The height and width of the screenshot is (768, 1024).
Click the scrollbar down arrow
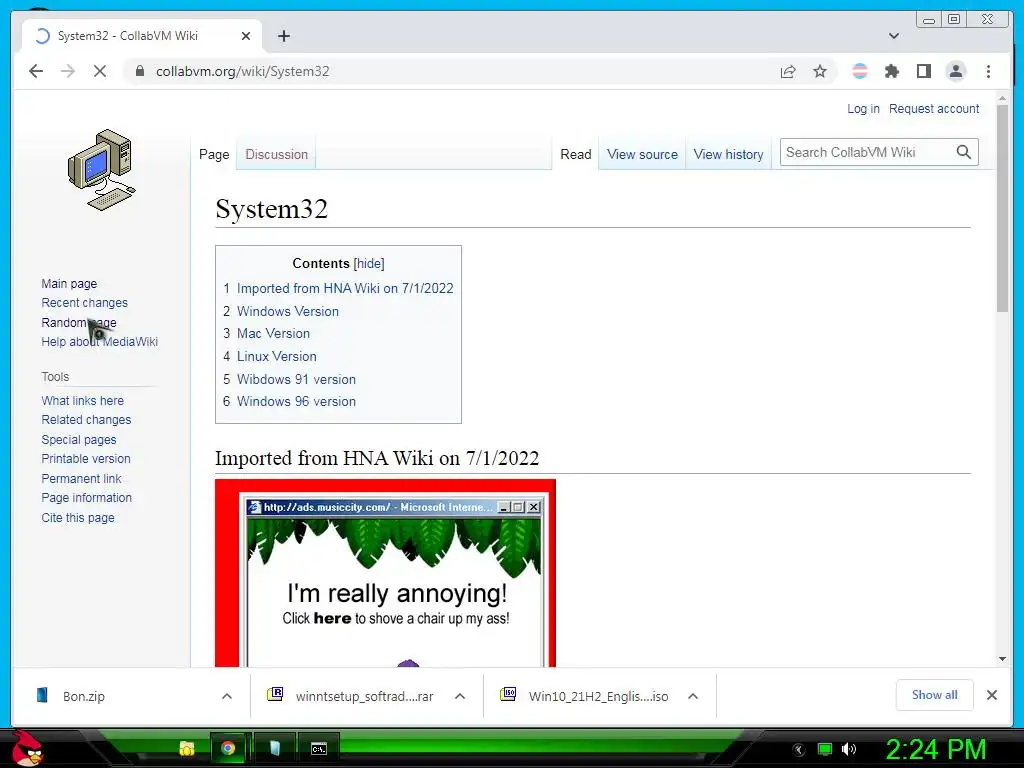(x=1002, y=659)
